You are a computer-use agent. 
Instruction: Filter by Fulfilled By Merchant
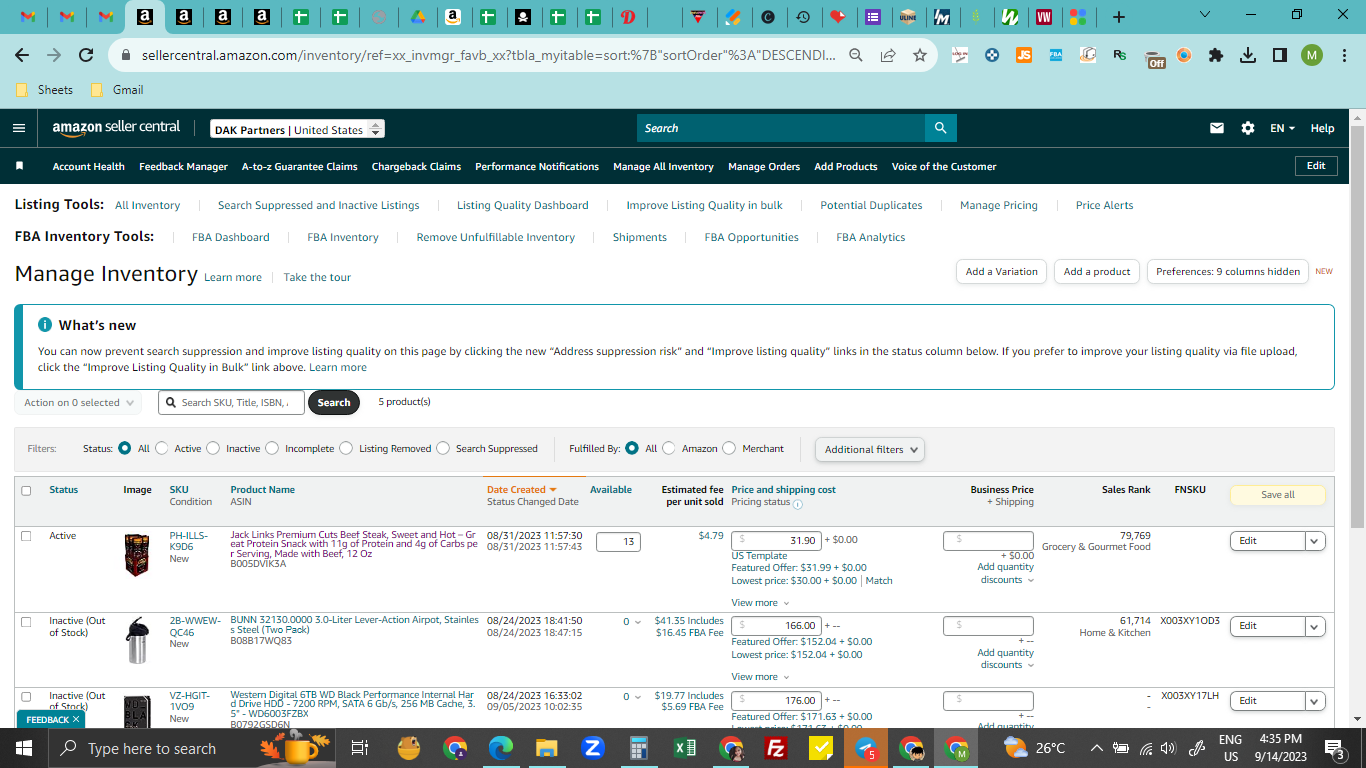click(x=729, y=448)
